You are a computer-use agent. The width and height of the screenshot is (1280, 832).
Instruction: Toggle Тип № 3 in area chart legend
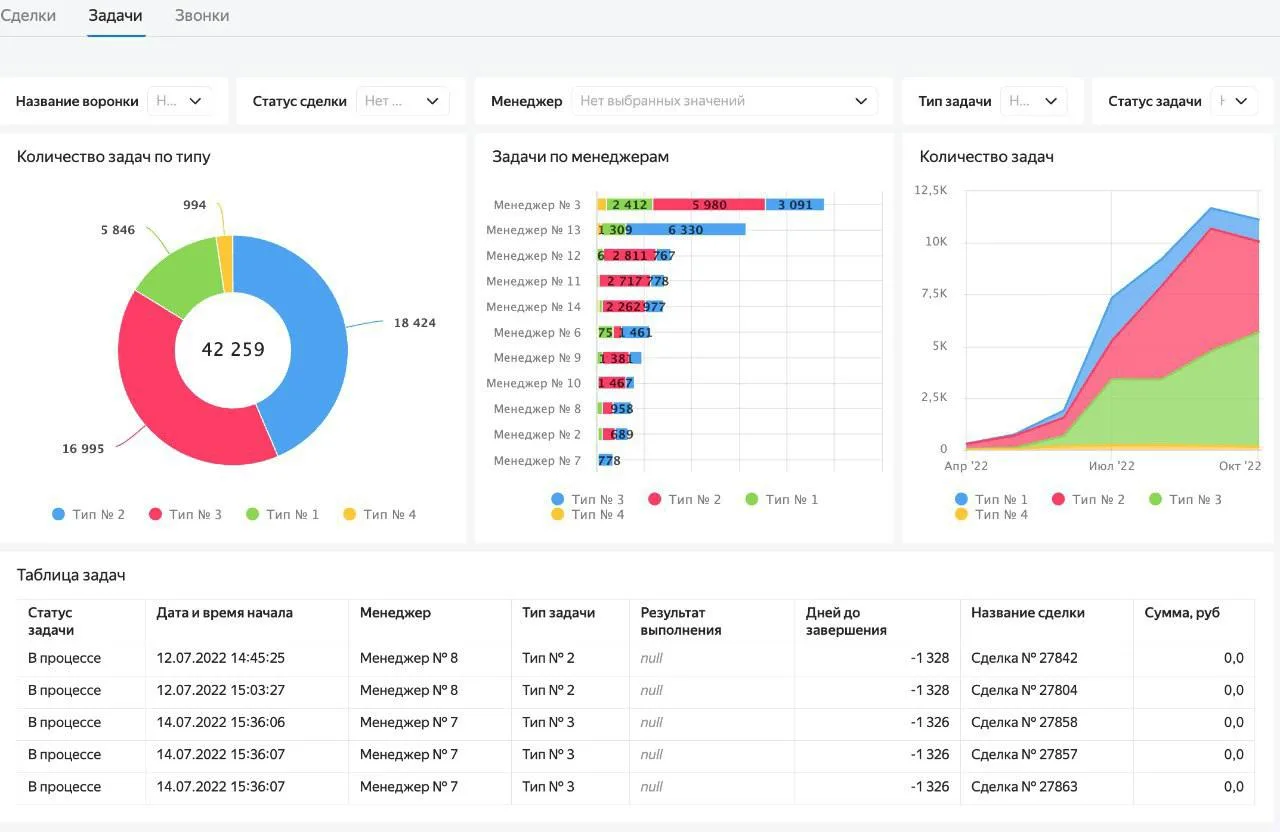(x=1185, y=499)
